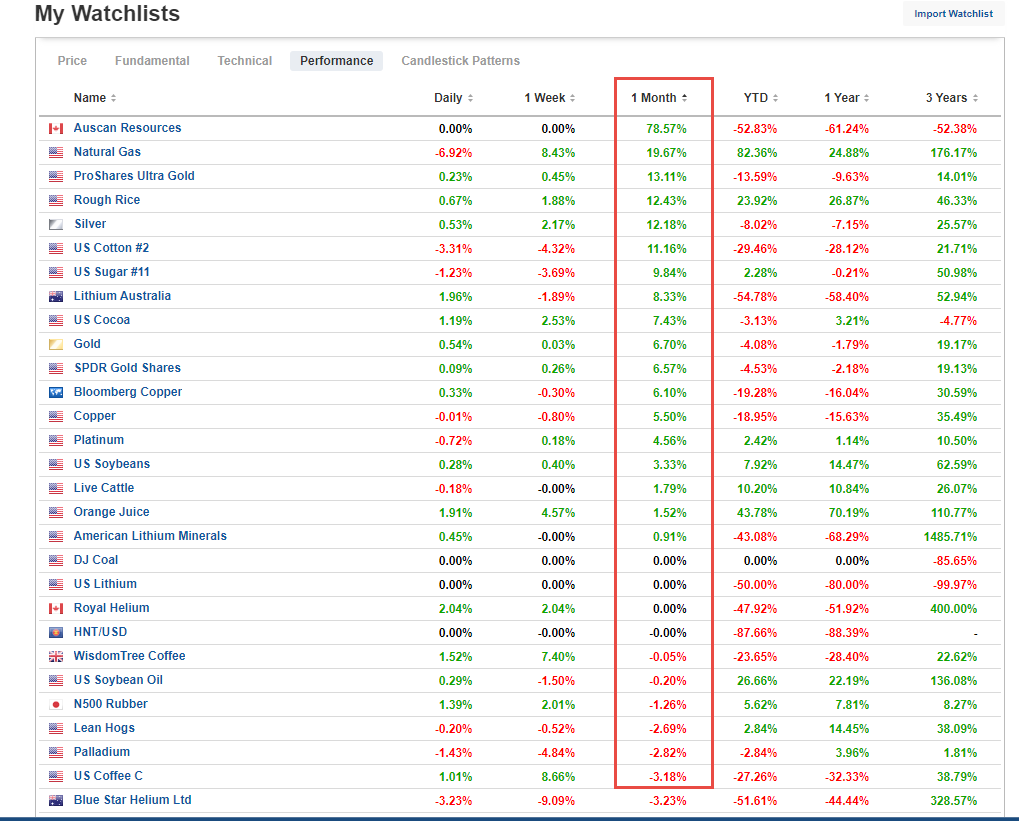Sort by YTD performance column

(761, 98)
